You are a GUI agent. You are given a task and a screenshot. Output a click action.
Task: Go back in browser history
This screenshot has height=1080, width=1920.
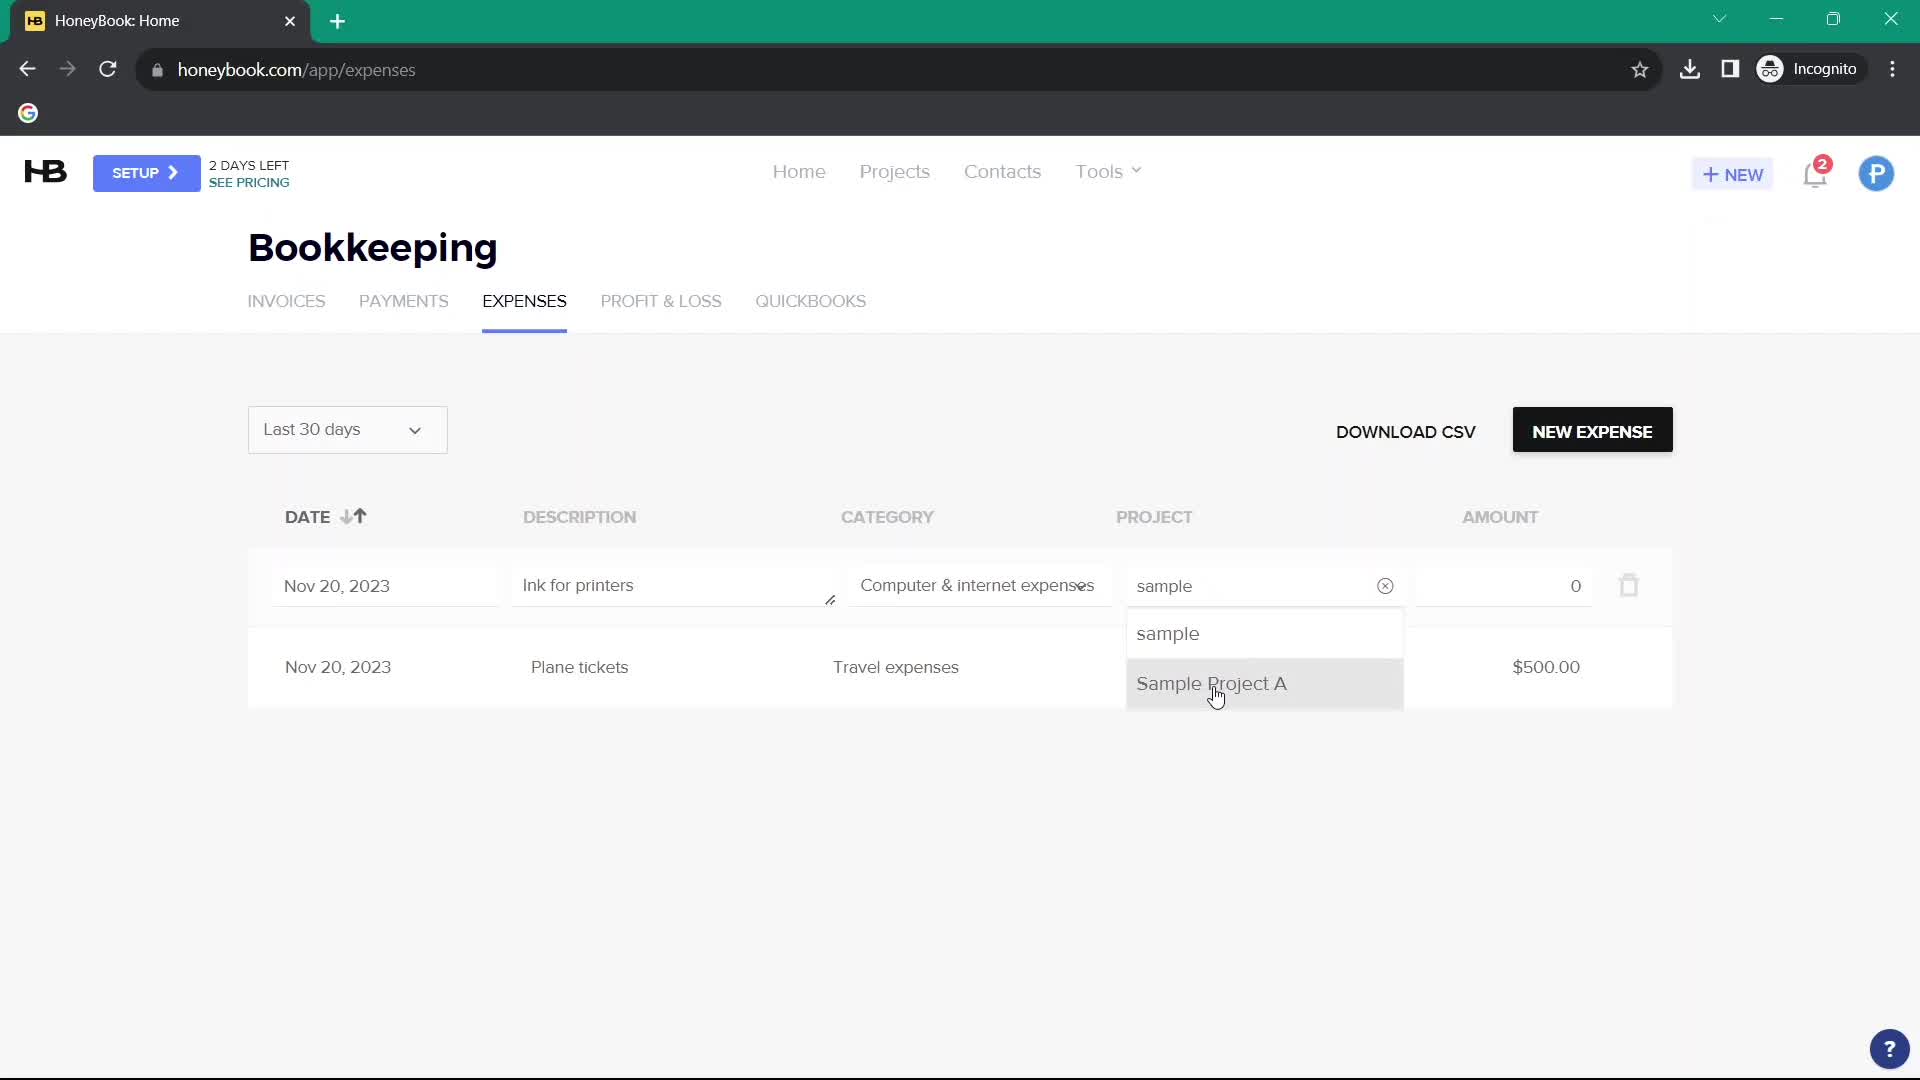(28, 69)
